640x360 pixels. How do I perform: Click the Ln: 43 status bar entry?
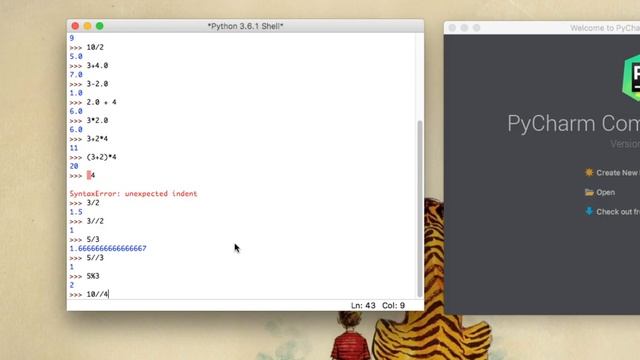point(363,305)
